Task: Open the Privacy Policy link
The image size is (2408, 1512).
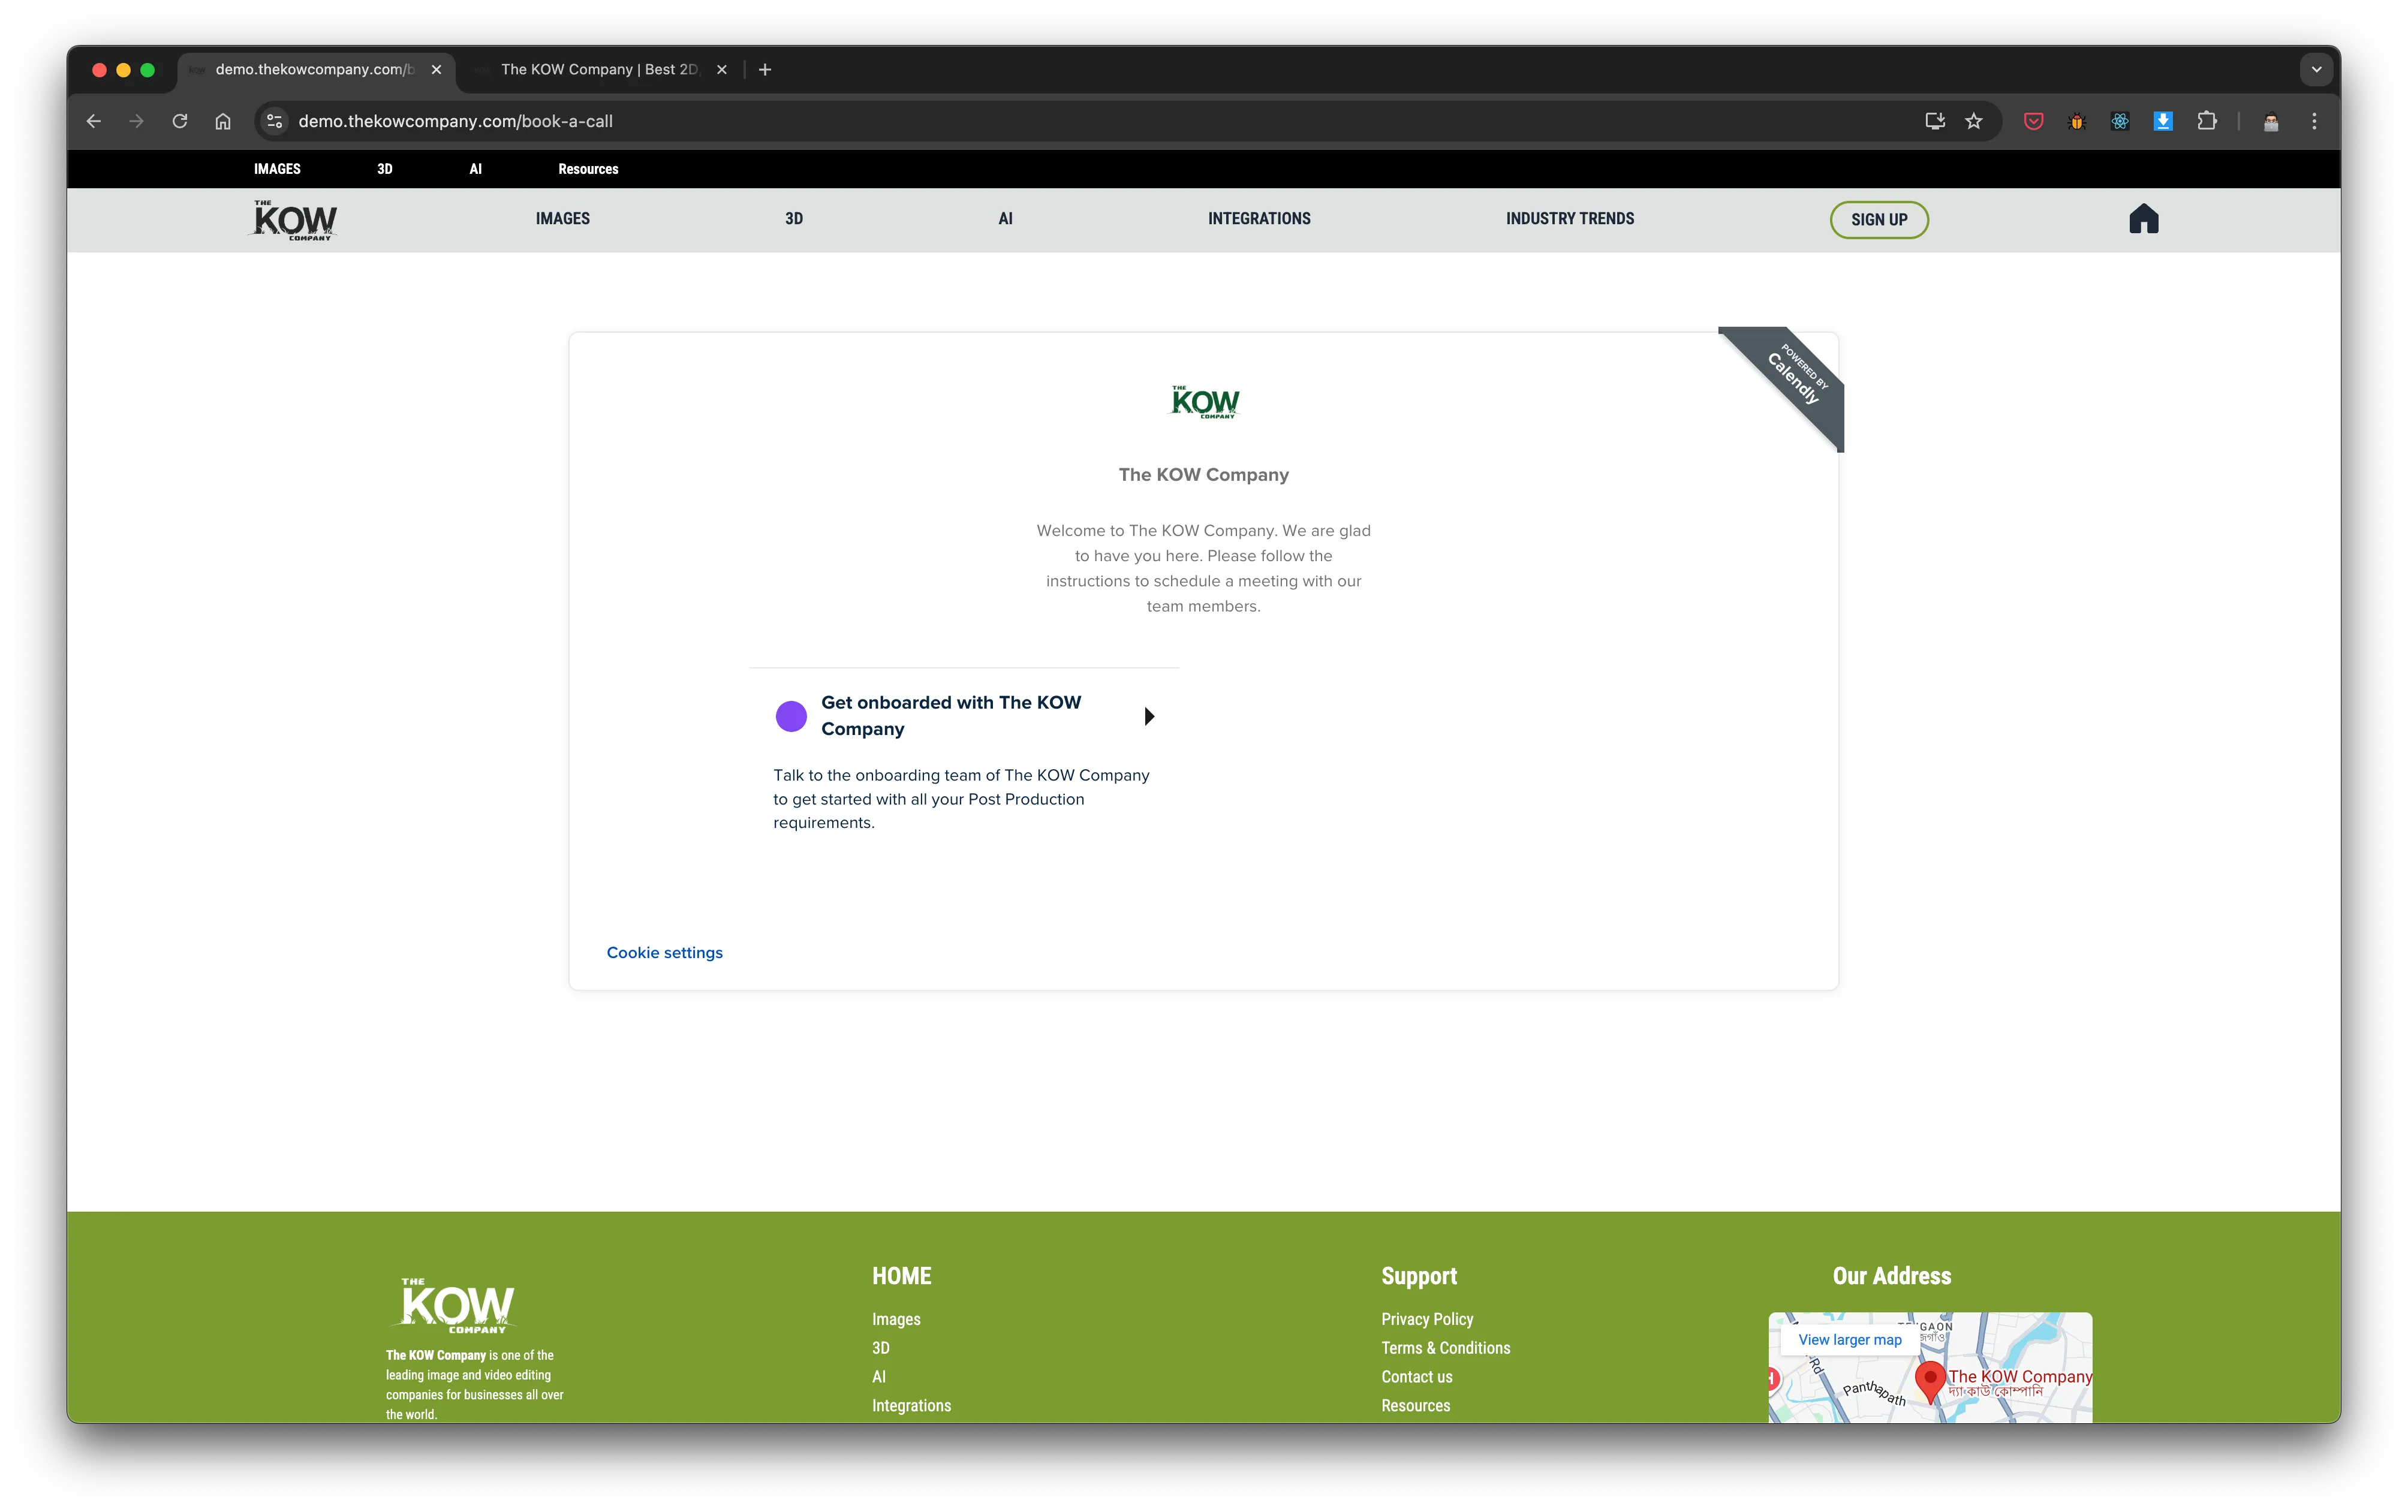Action: 1427,1319
